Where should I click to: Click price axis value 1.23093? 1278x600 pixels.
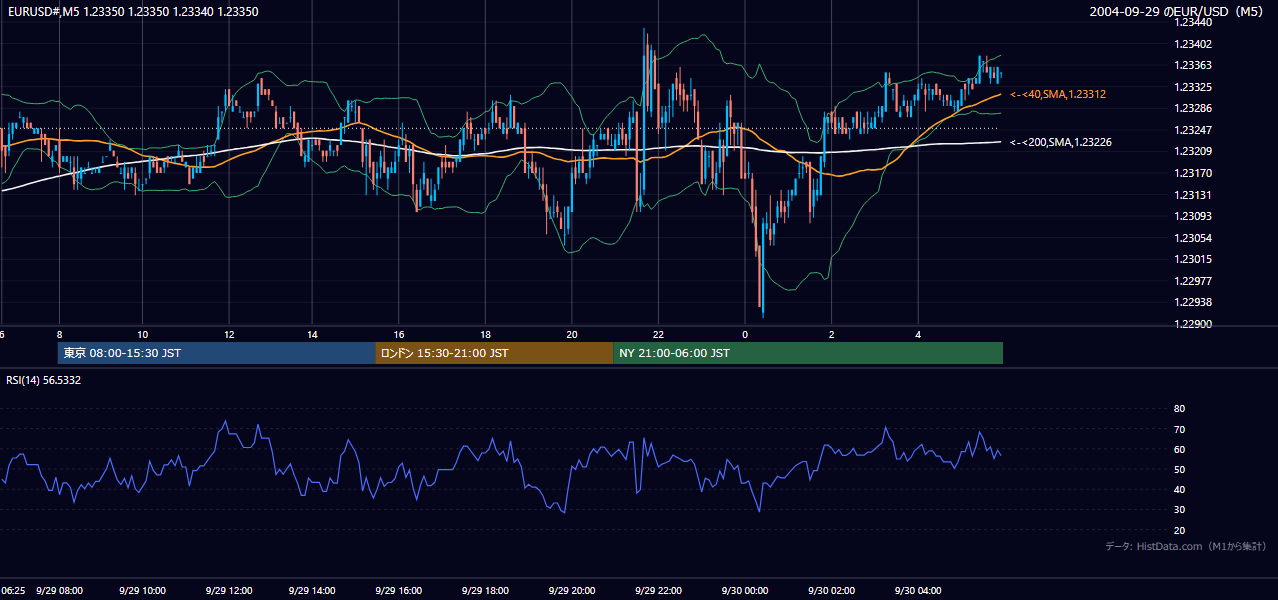(1193, 216)
